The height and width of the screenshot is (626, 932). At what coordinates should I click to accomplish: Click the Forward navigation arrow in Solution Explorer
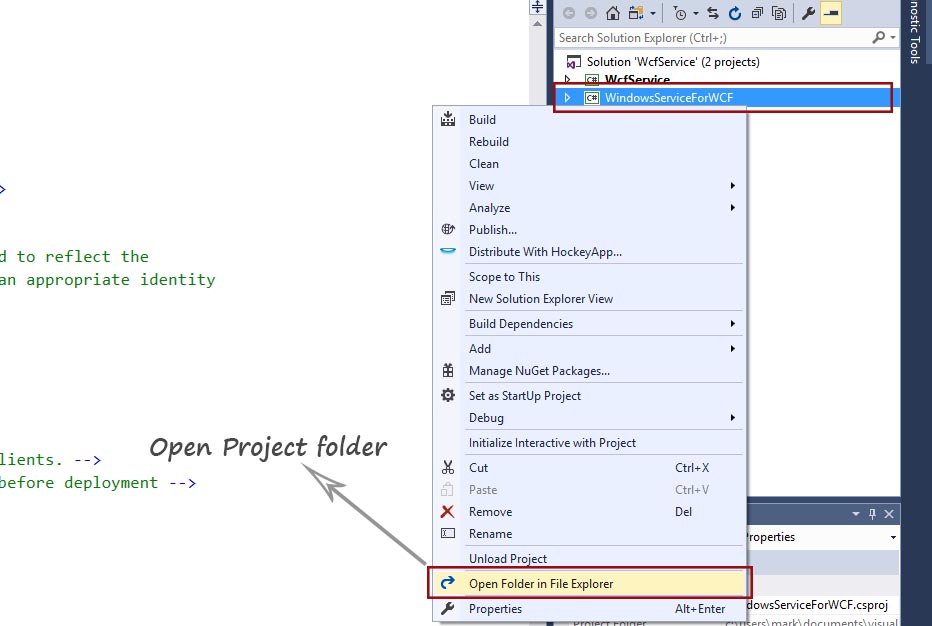coord(591,13)
